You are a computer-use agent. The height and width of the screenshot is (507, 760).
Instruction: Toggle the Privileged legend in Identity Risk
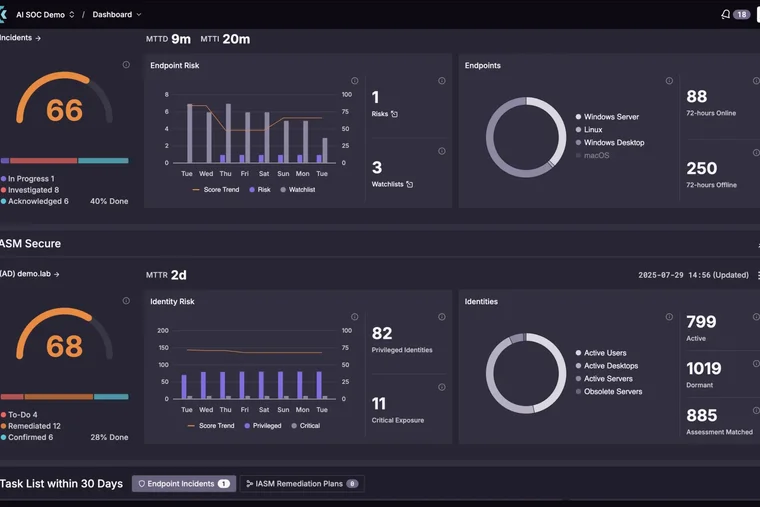pyautogui.click(x=263, y=426)
